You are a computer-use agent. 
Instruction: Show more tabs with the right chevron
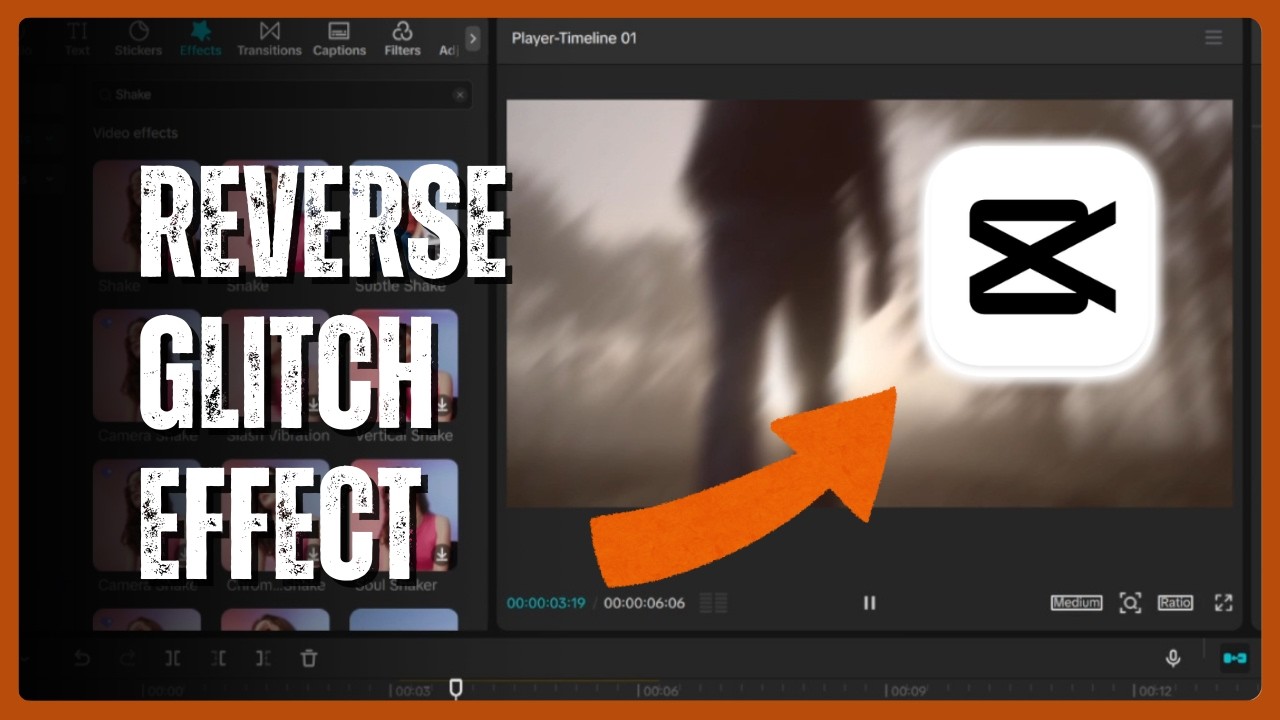(473, 38)
